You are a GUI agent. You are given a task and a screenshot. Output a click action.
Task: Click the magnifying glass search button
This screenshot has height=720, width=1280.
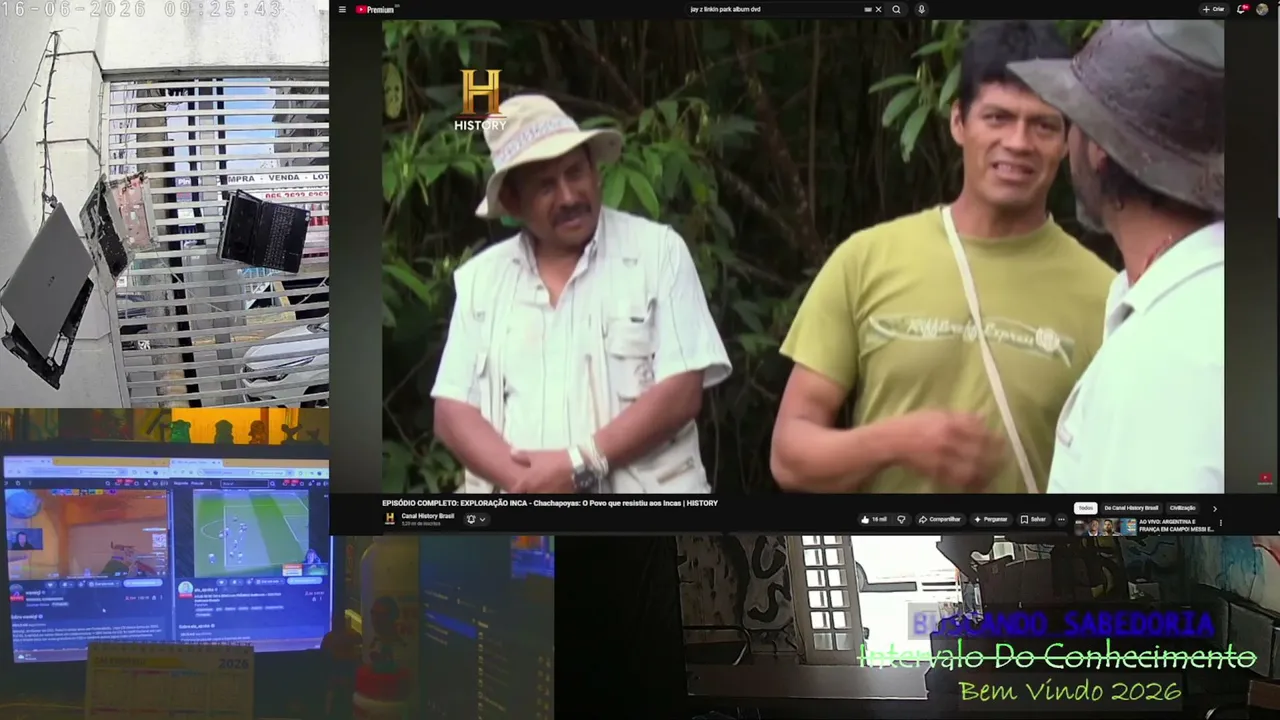pyautogui.click(x=896, y=10)
